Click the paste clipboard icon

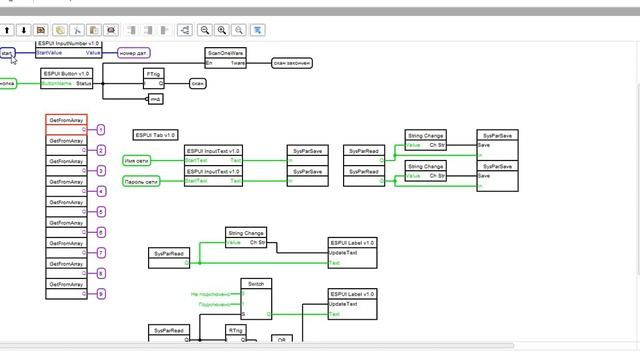point(94,30)
